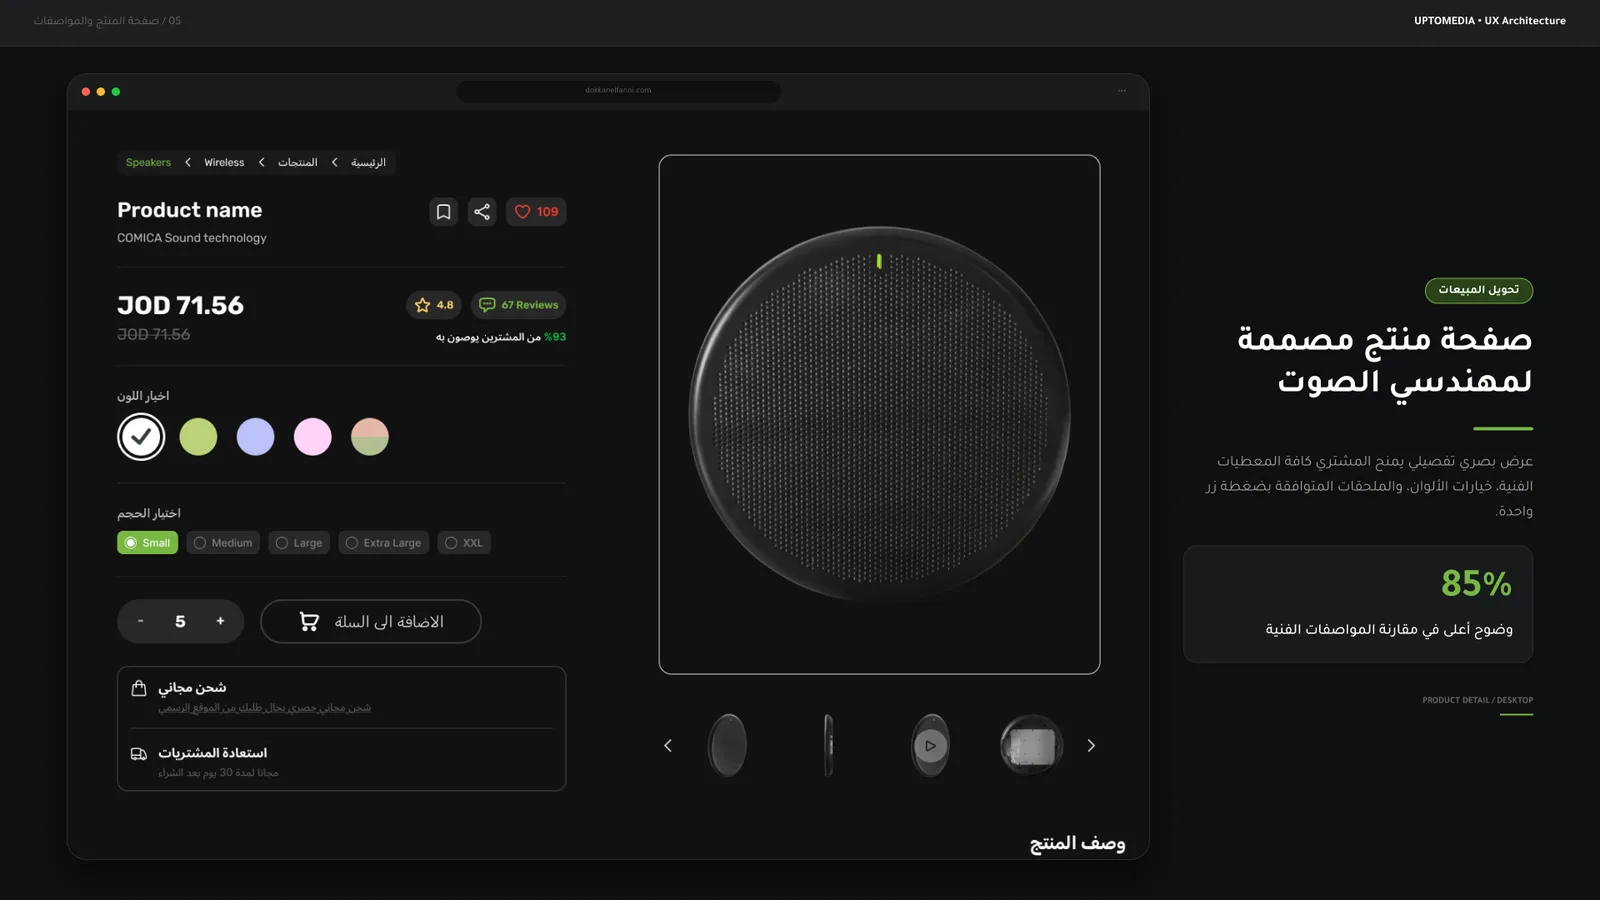Select the XXL size option
This screenshot has height=900, width=1600.
(464, 543)
